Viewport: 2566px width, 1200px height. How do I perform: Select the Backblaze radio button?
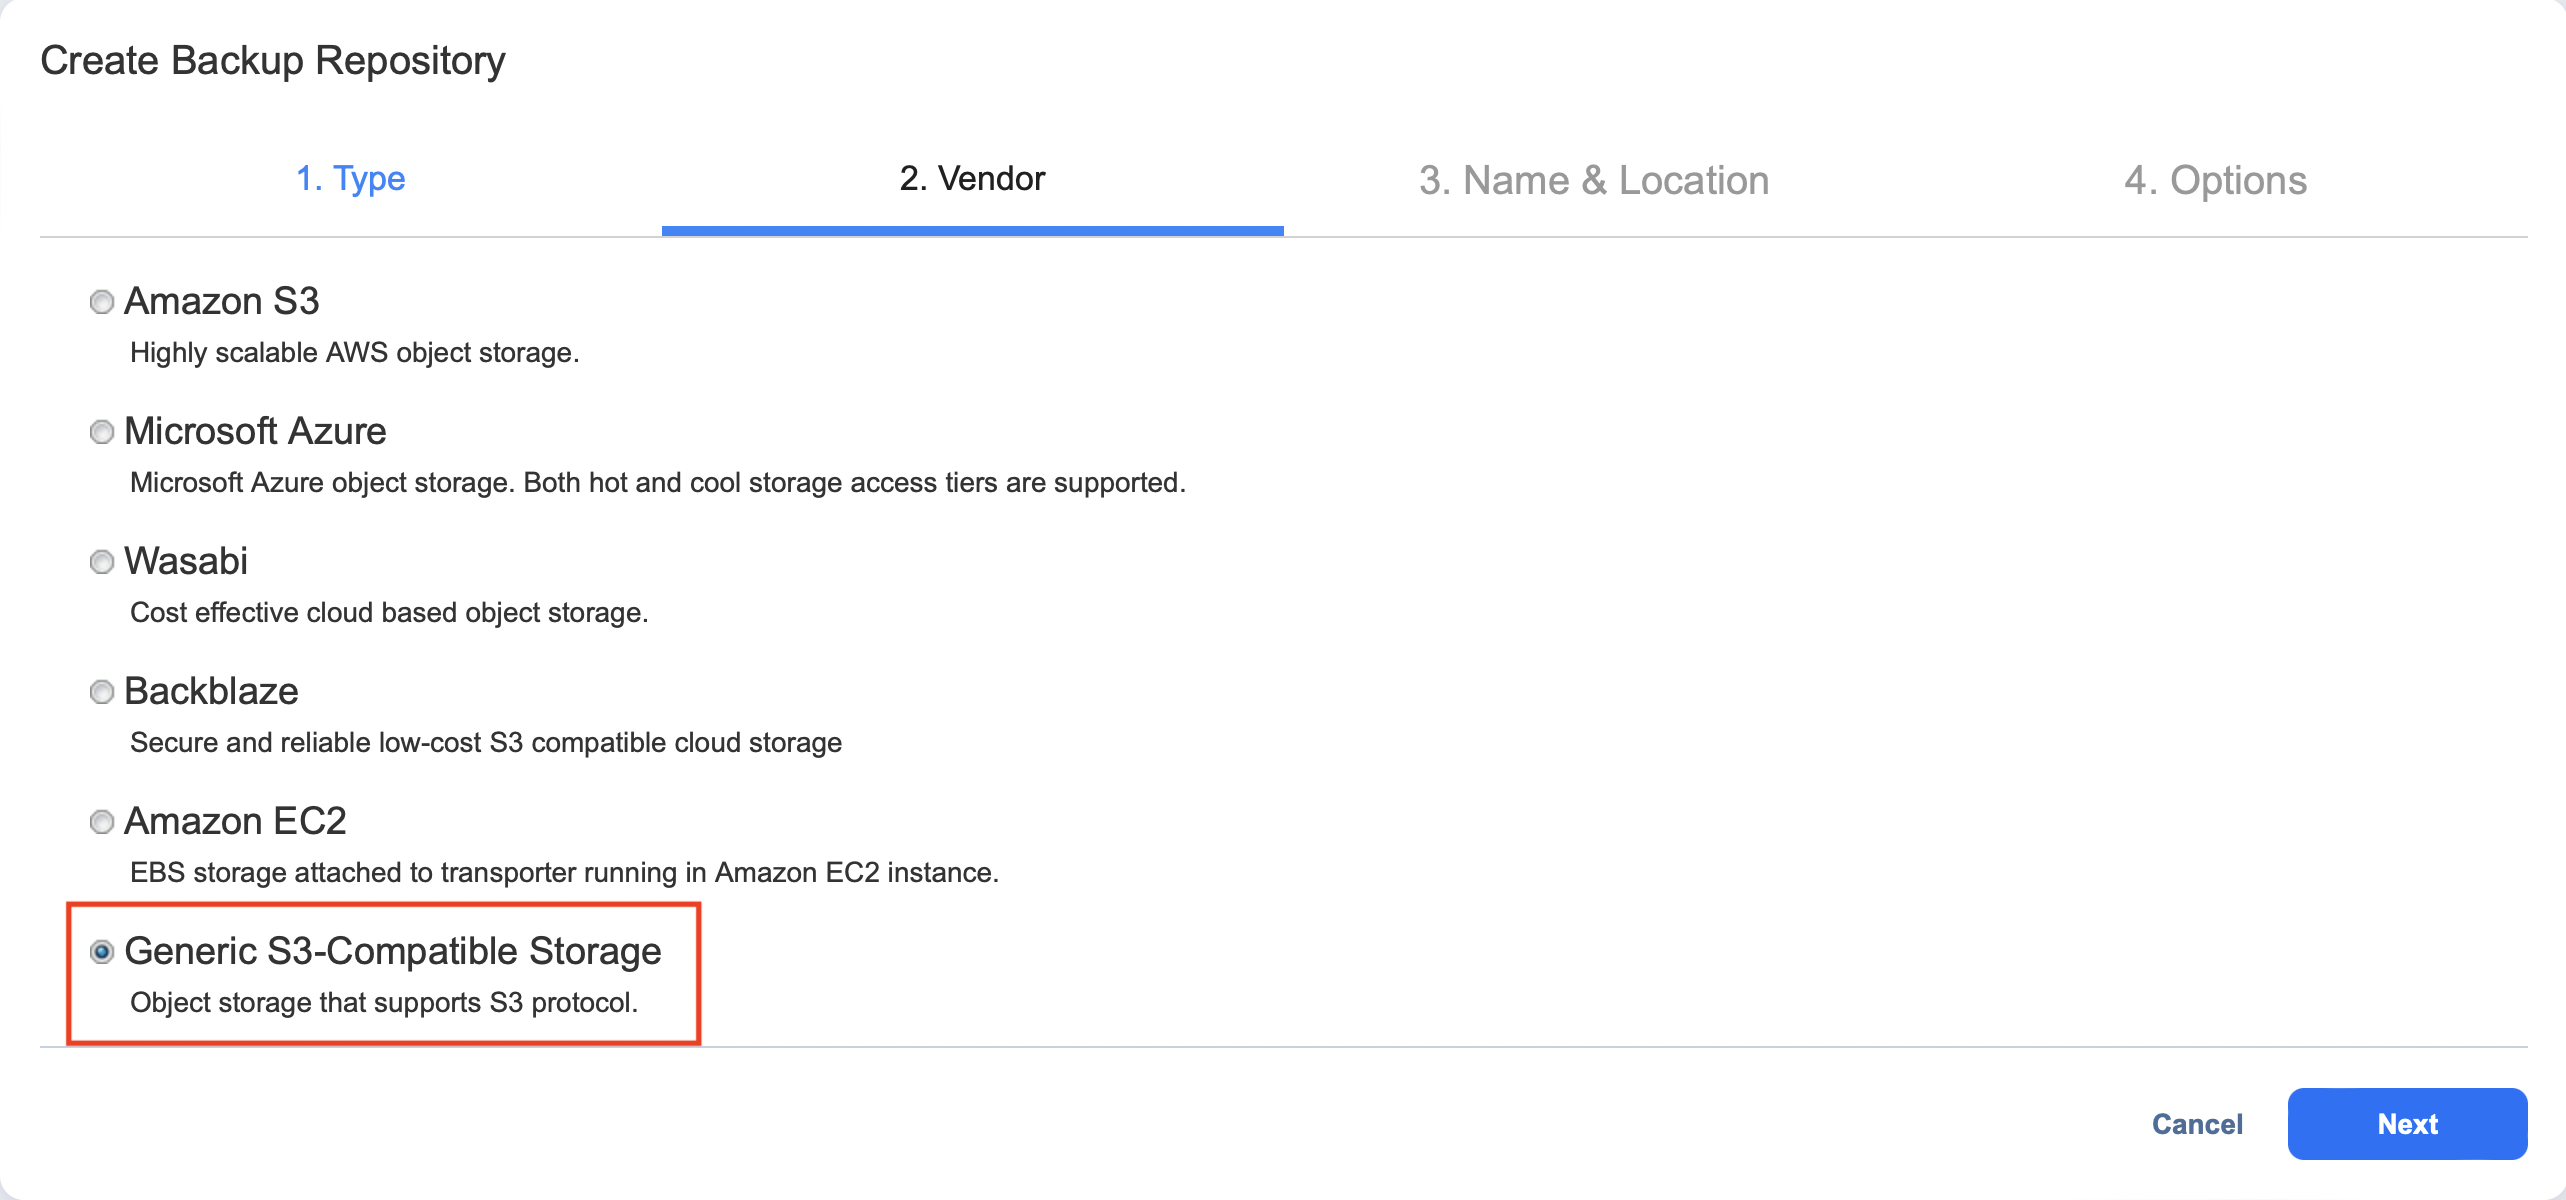[101, 692]
